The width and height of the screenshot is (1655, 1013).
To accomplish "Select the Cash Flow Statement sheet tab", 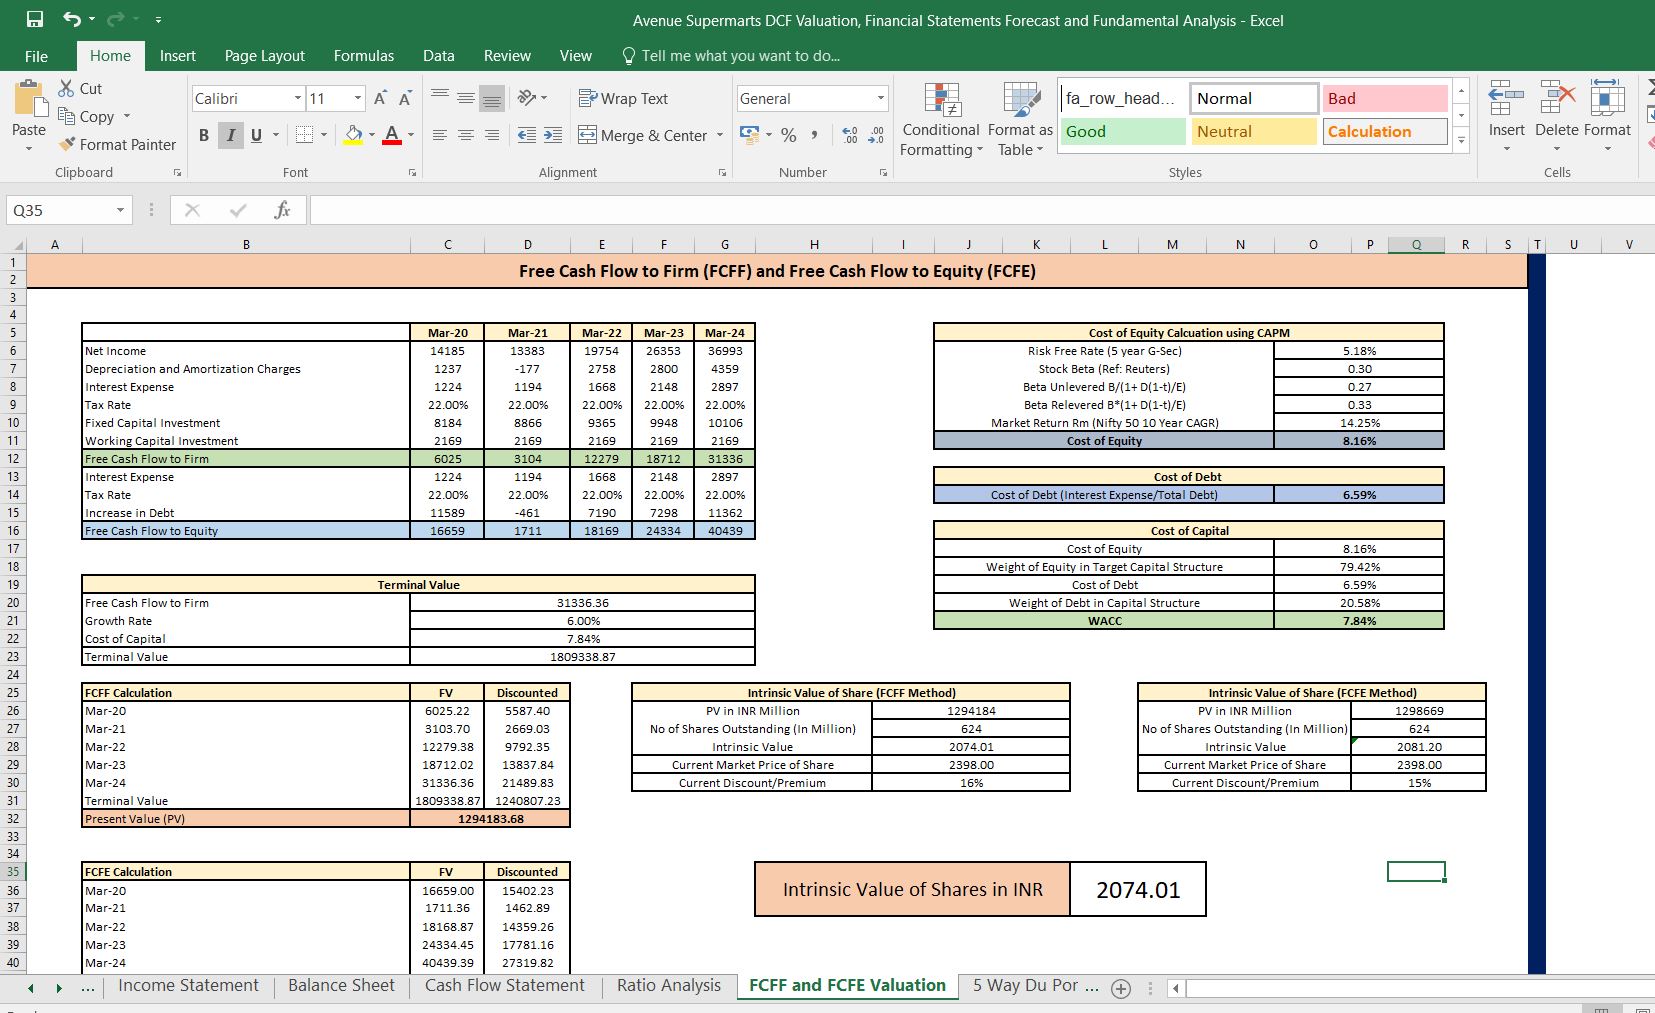I will click(x=505, y=985).
